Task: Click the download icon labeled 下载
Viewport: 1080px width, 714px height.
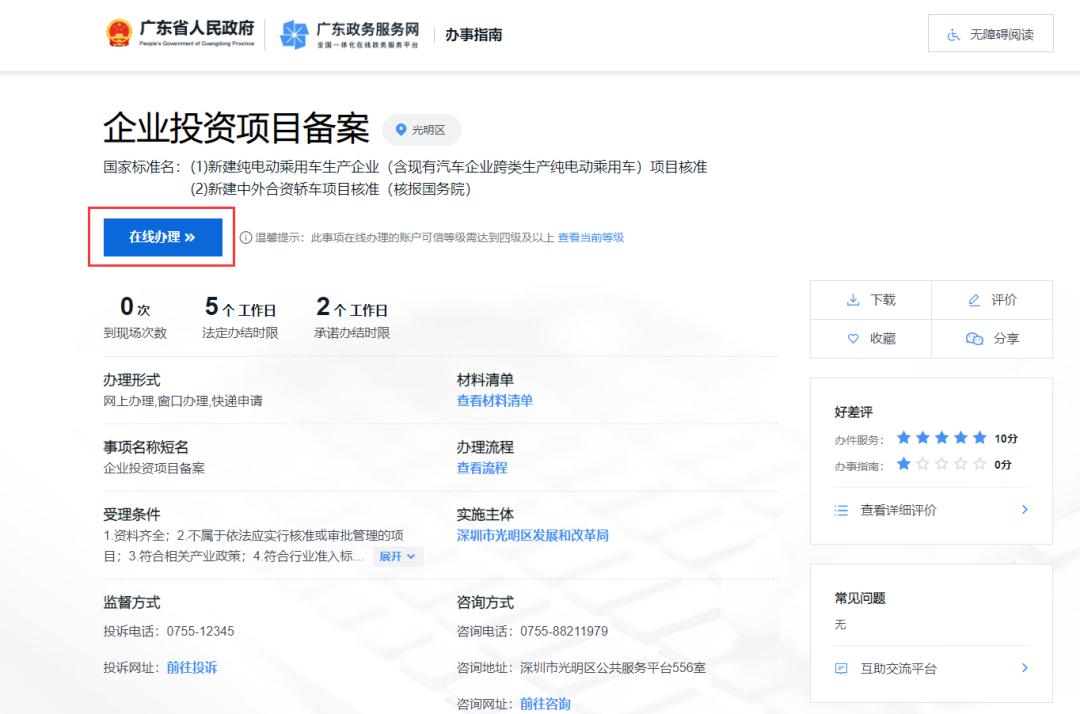Action: pyautogui.click(x=853, y=300)
